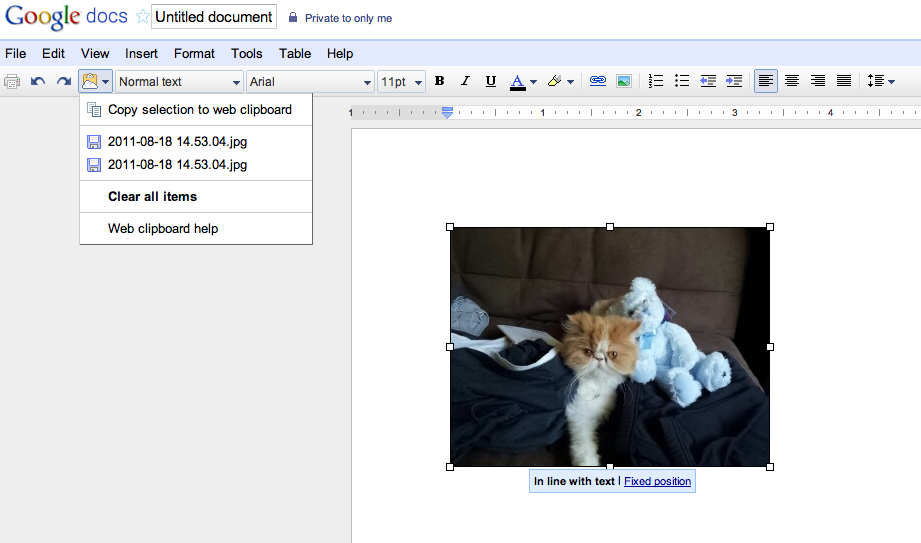Click the Redo arrow icon
Image resolution: width=921 pixels, height=543 pixels.
tap(63, 81)
